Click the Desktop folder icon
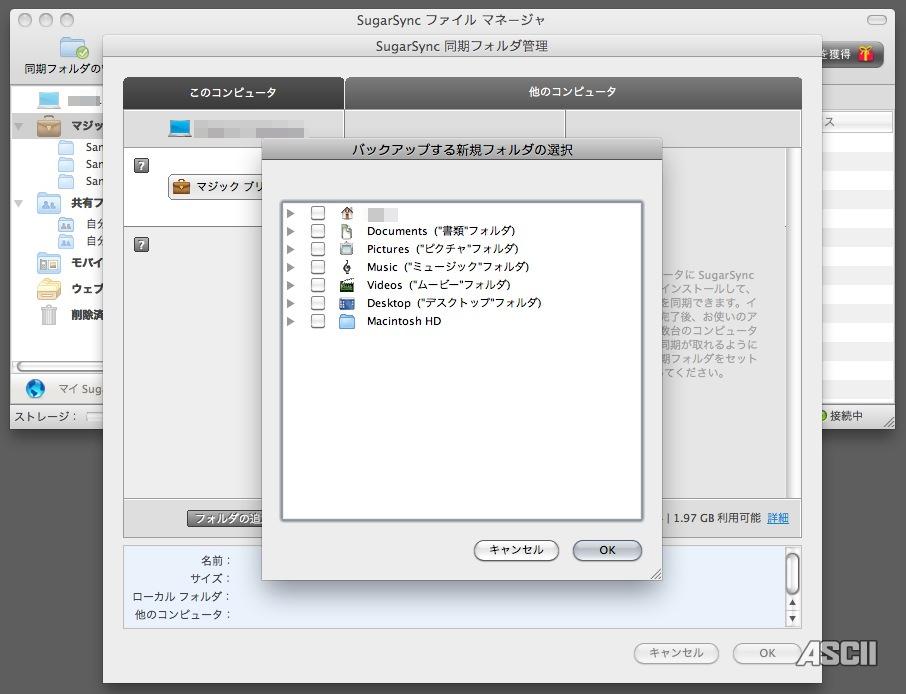Viewport: 906px width, 694px height. pyautogui.click(x=347, y=303)
